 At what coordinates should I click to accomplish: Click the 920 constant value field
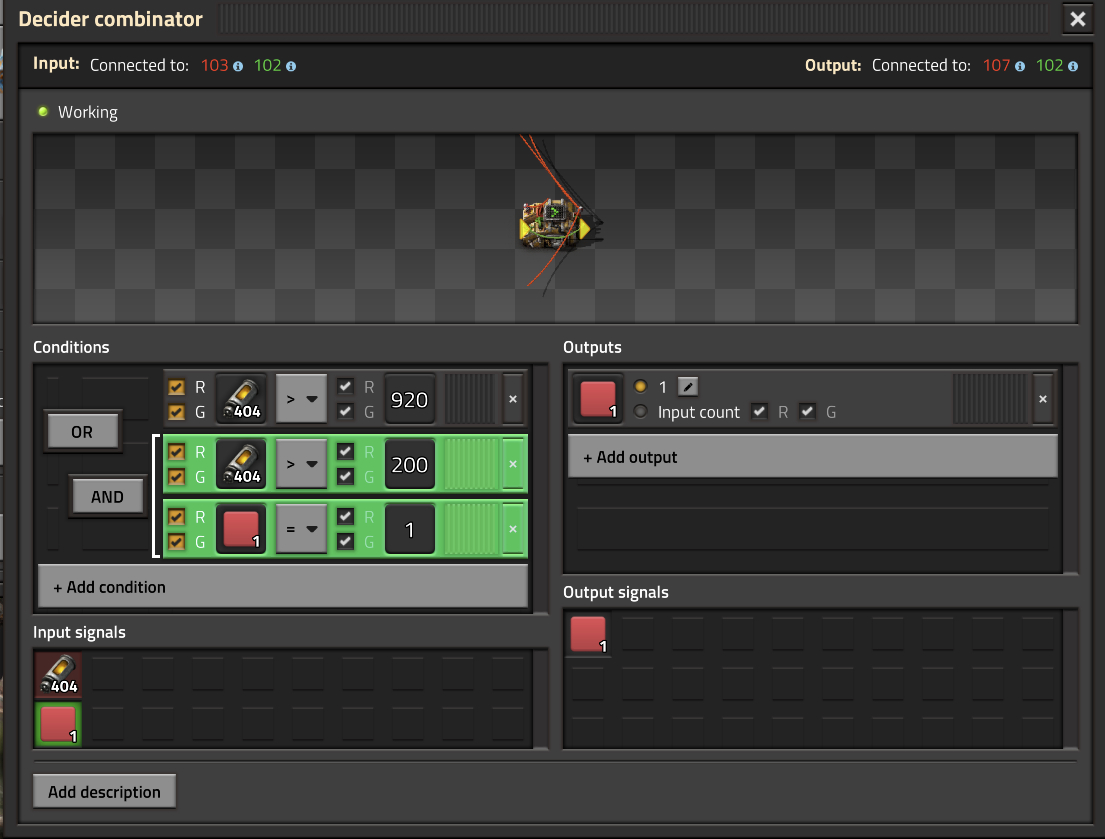click(x=409, y=400)
